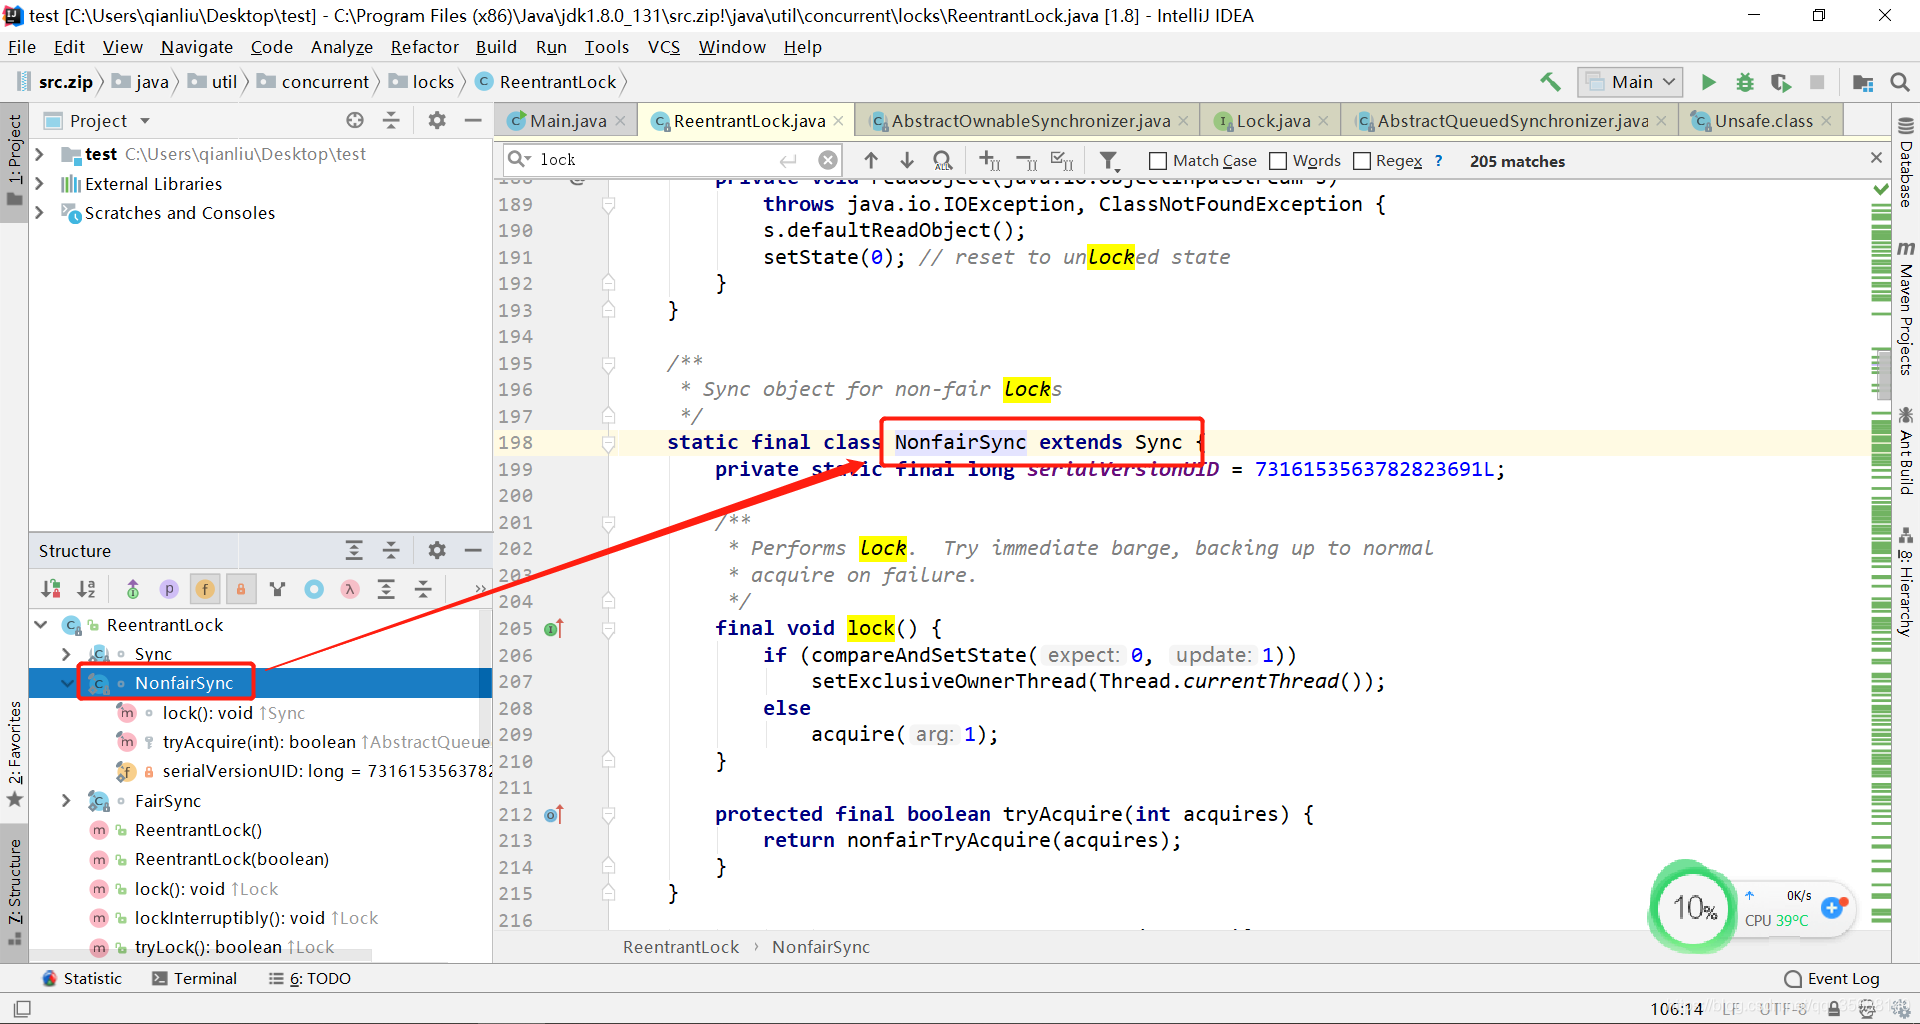Viewport: 1920px width, 1024px height.
Task: Close the find bar
Action: 1876,158
